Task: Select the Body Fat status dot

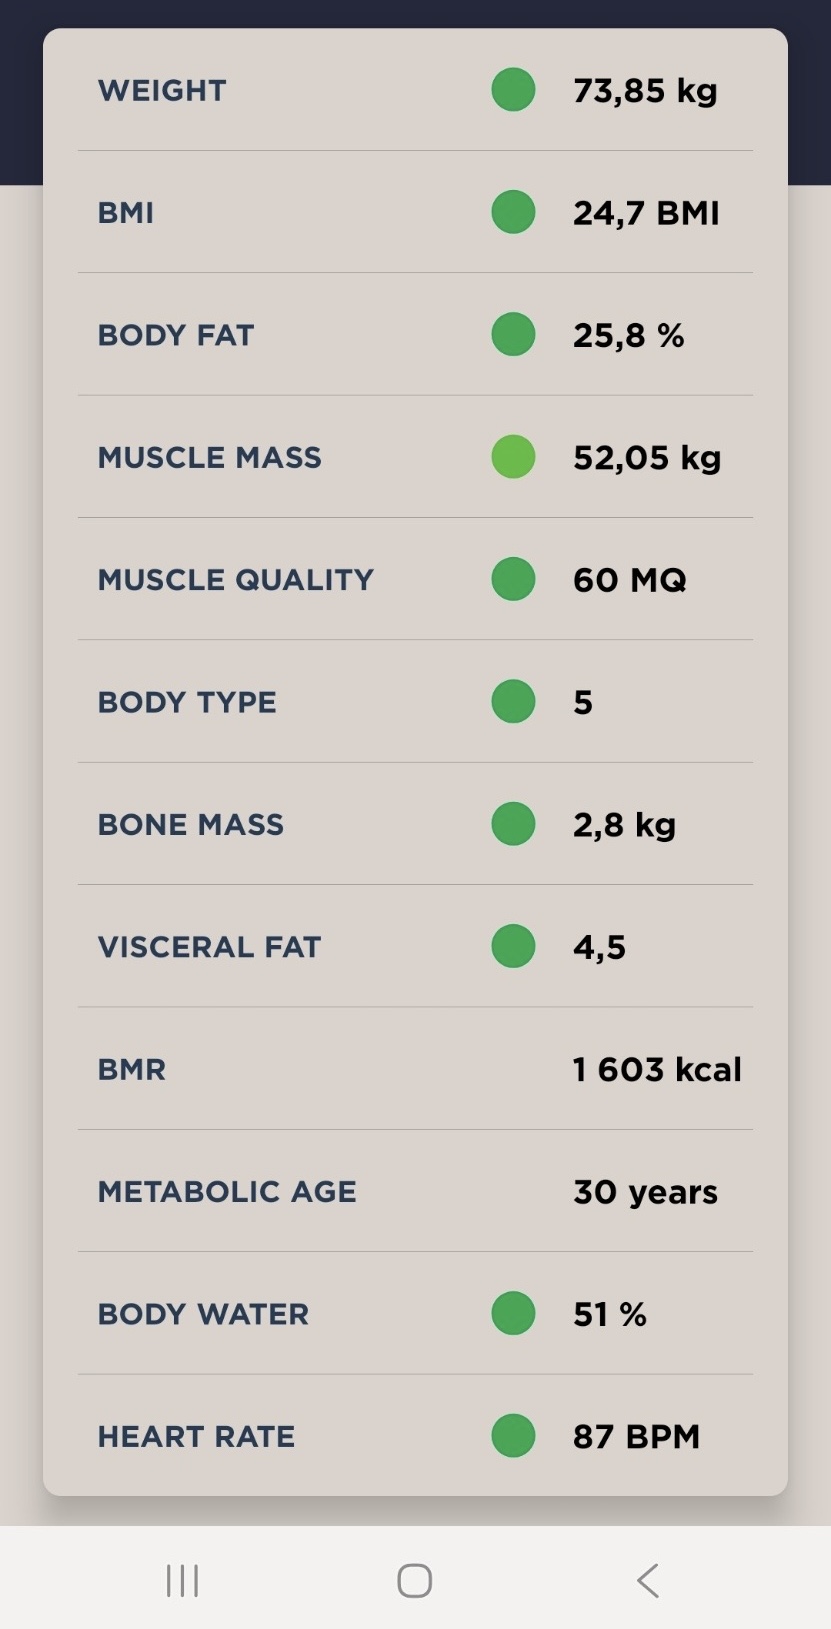Action: click(513, 334)
